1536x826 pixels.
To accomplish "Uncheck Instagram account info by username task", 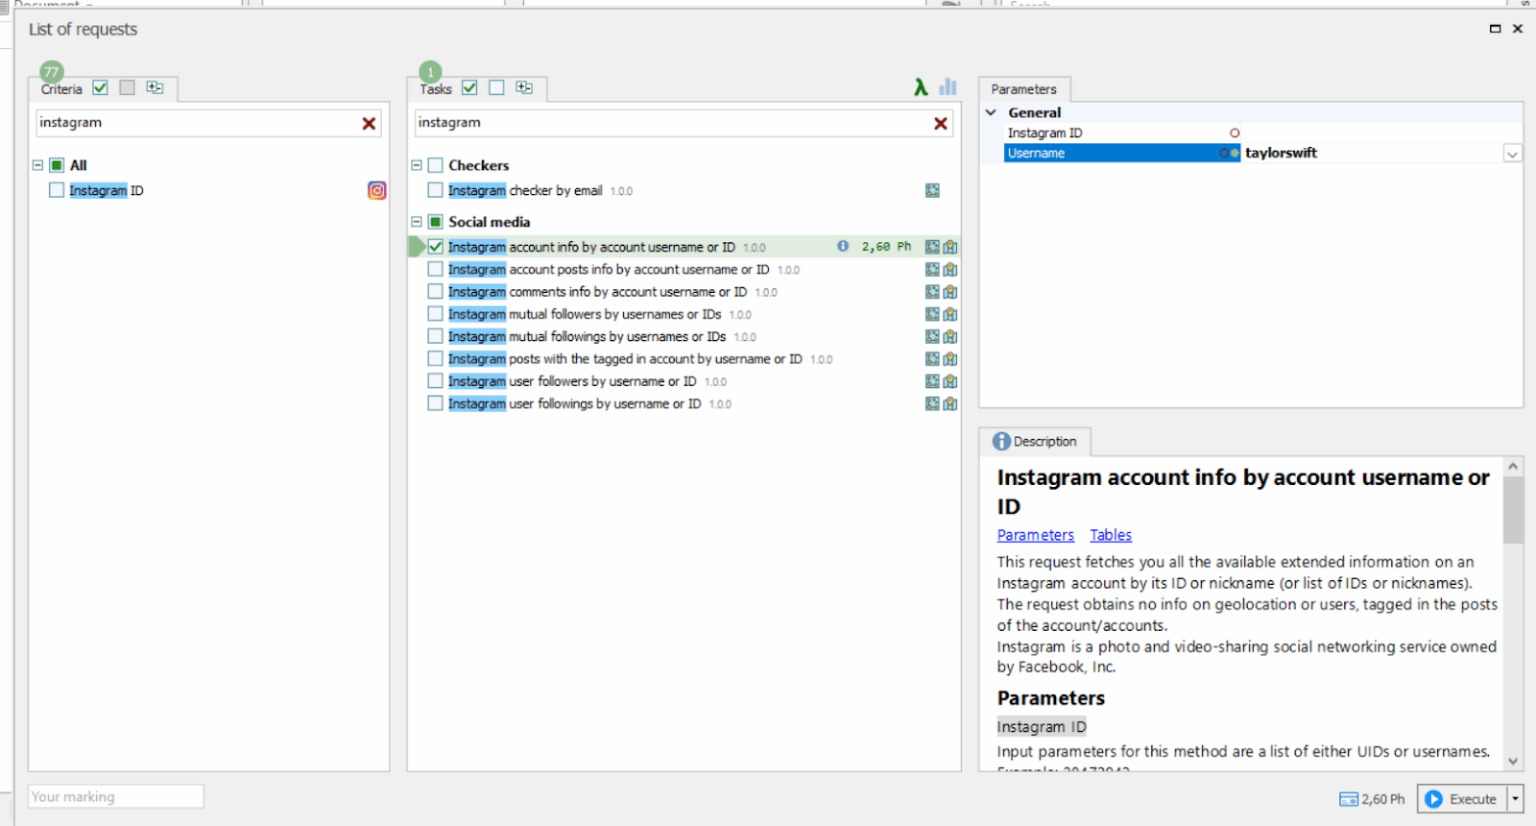I will tap(435, 247).
